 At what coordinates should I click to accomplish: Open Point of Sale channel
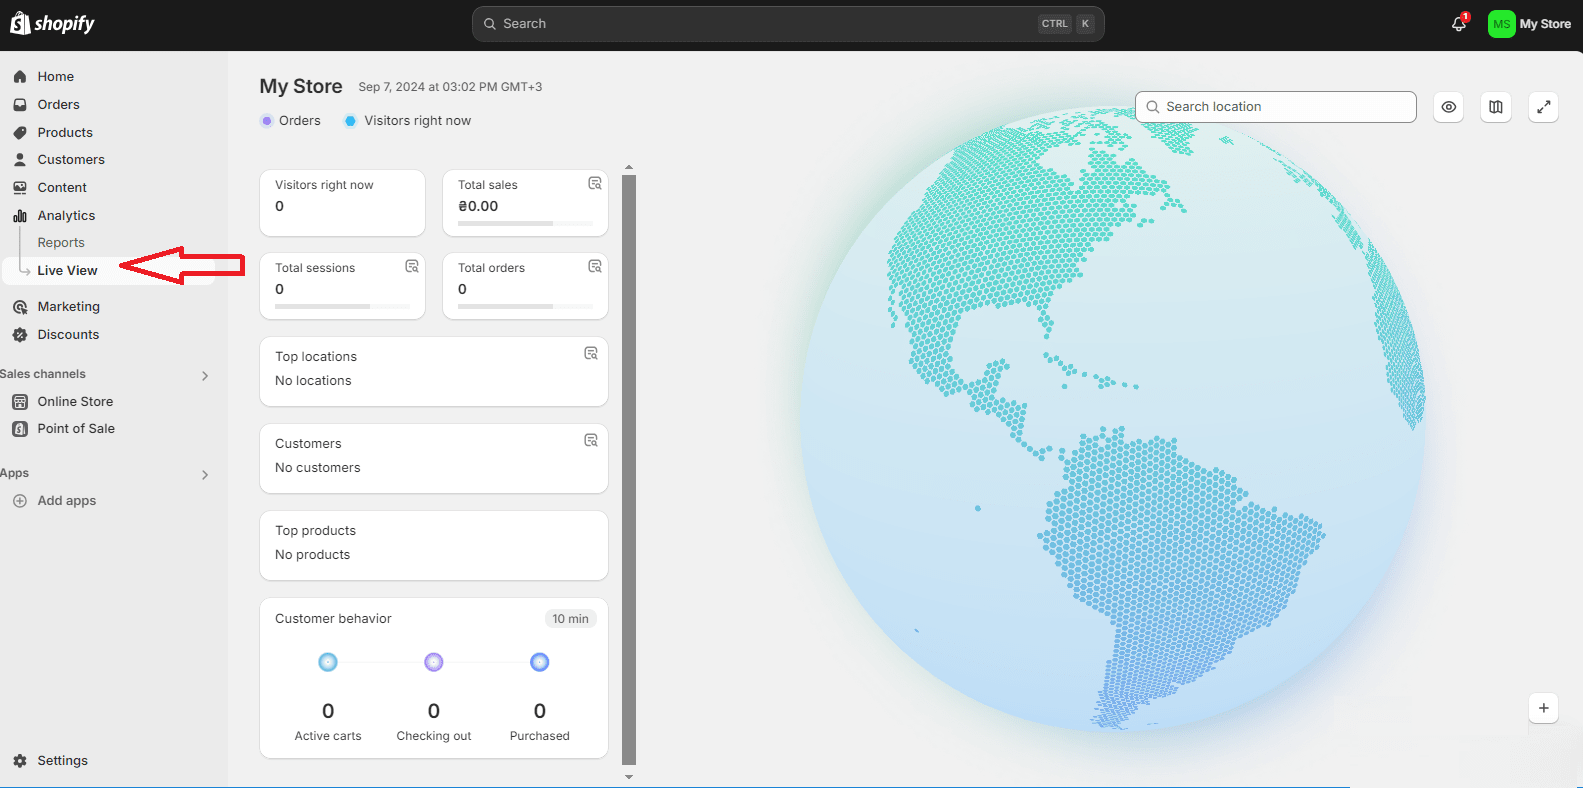(76, 429)
